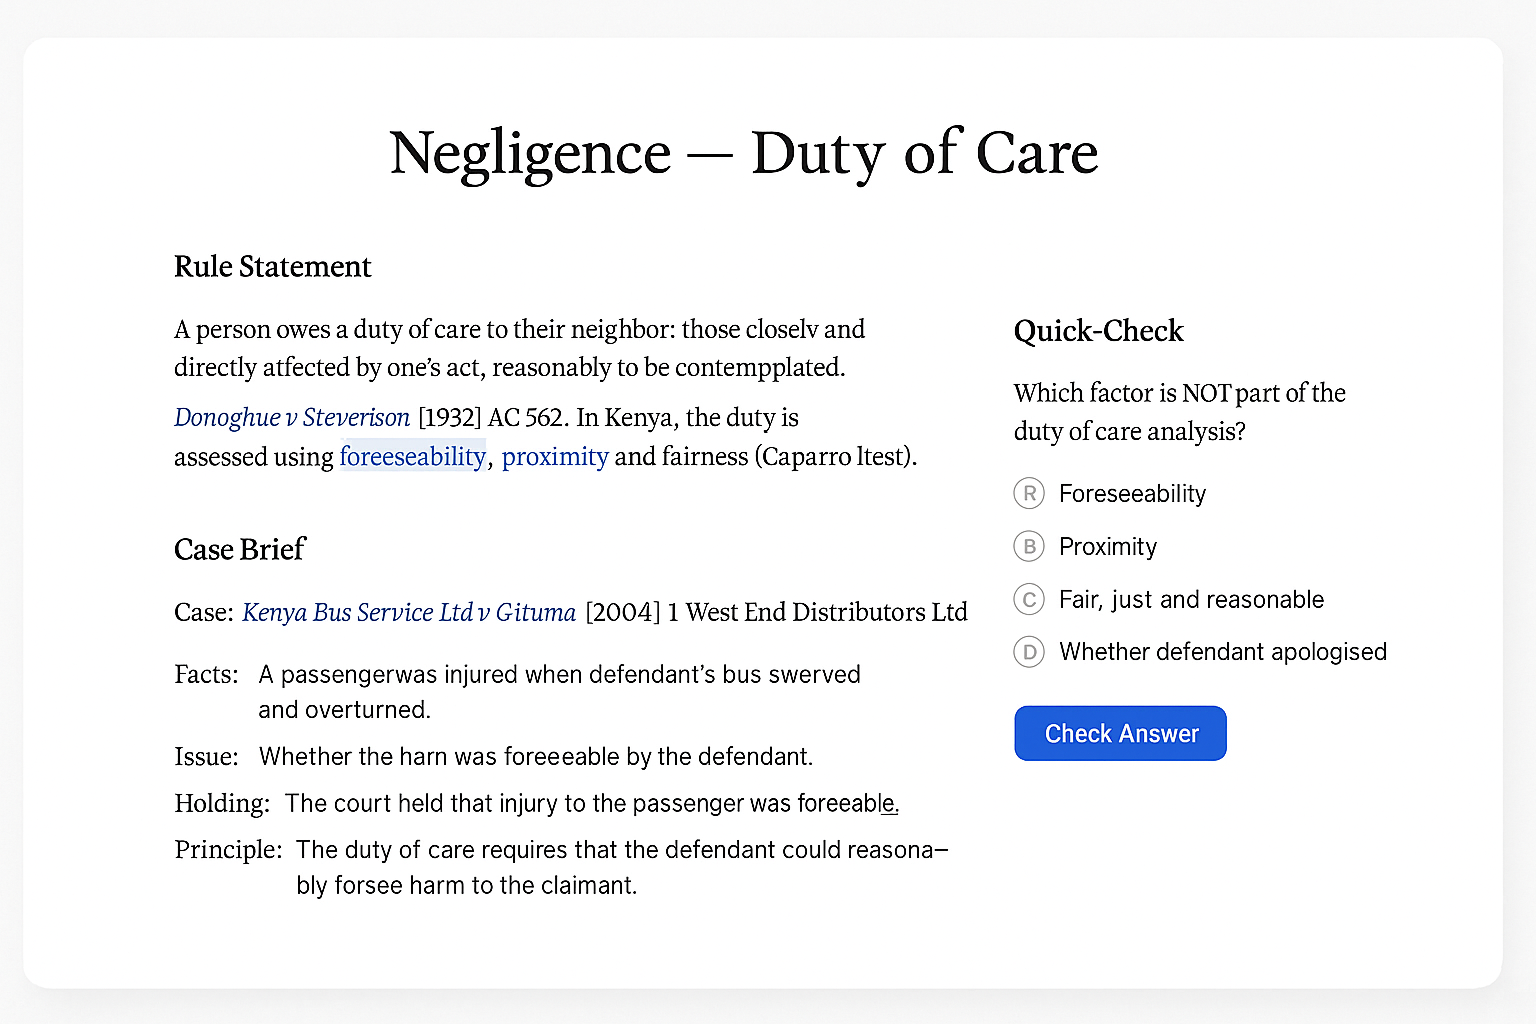Open the Kenya Bus Service Ltd v Gituma link
Screen dimensions: 1536x1024
[x=408, y=612]
